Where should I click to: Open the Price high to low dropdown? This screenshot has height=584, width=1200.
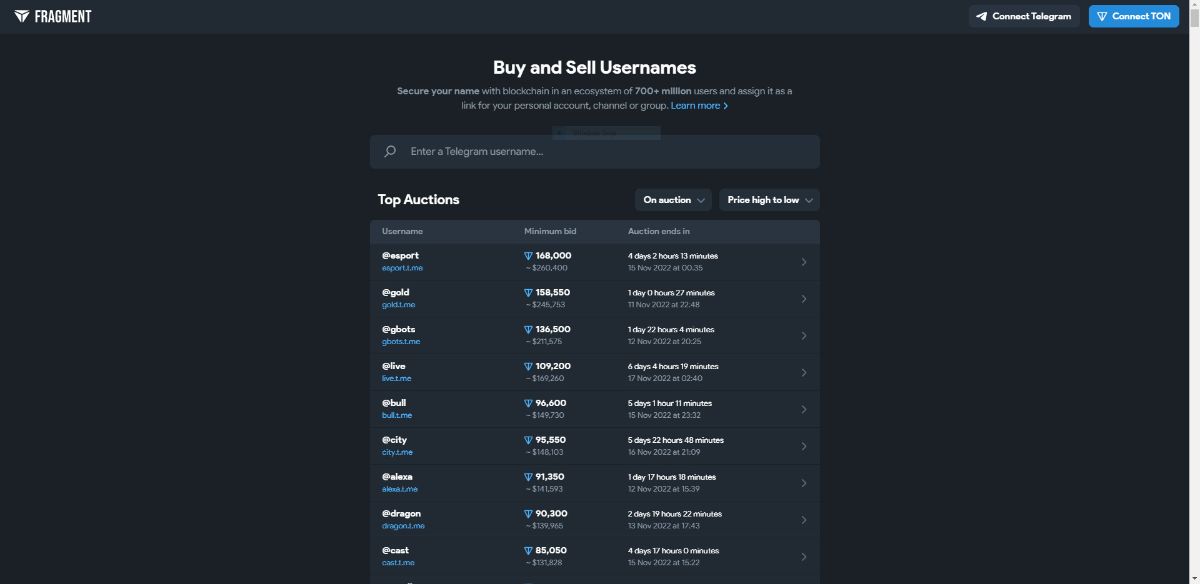[x=769, y=200]
